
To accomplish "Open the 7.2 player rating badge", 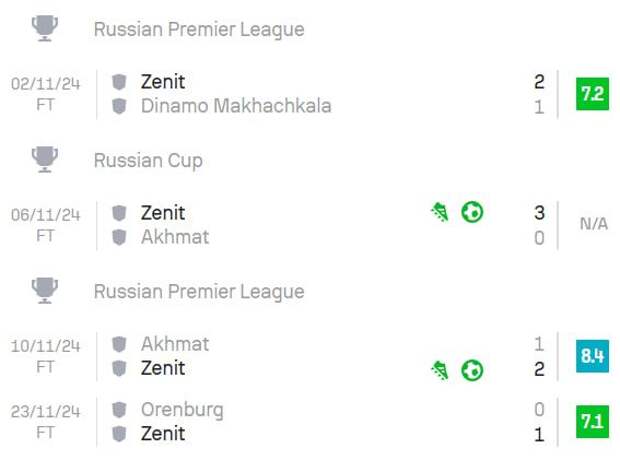I will [x=592, y=94].
